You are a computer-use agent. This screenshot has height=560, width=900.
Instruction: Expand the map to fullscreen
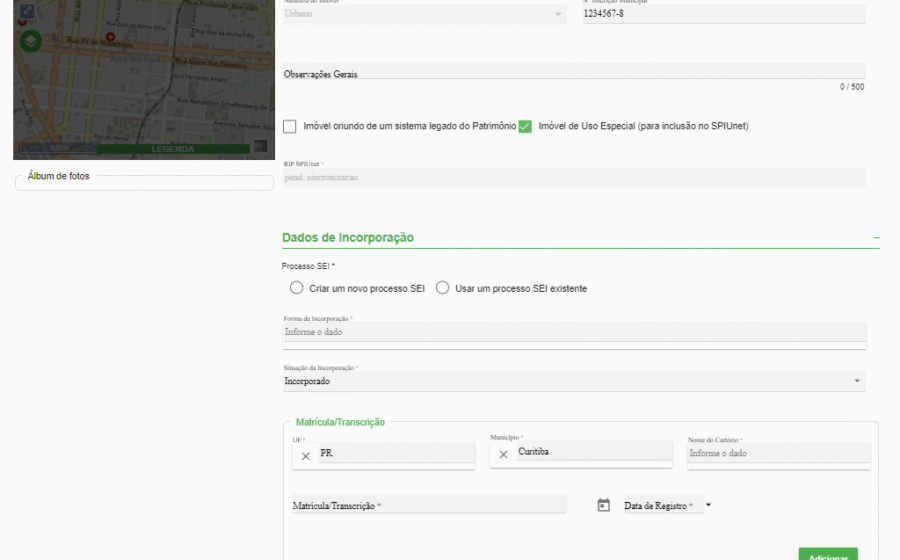tap(27, 10)
